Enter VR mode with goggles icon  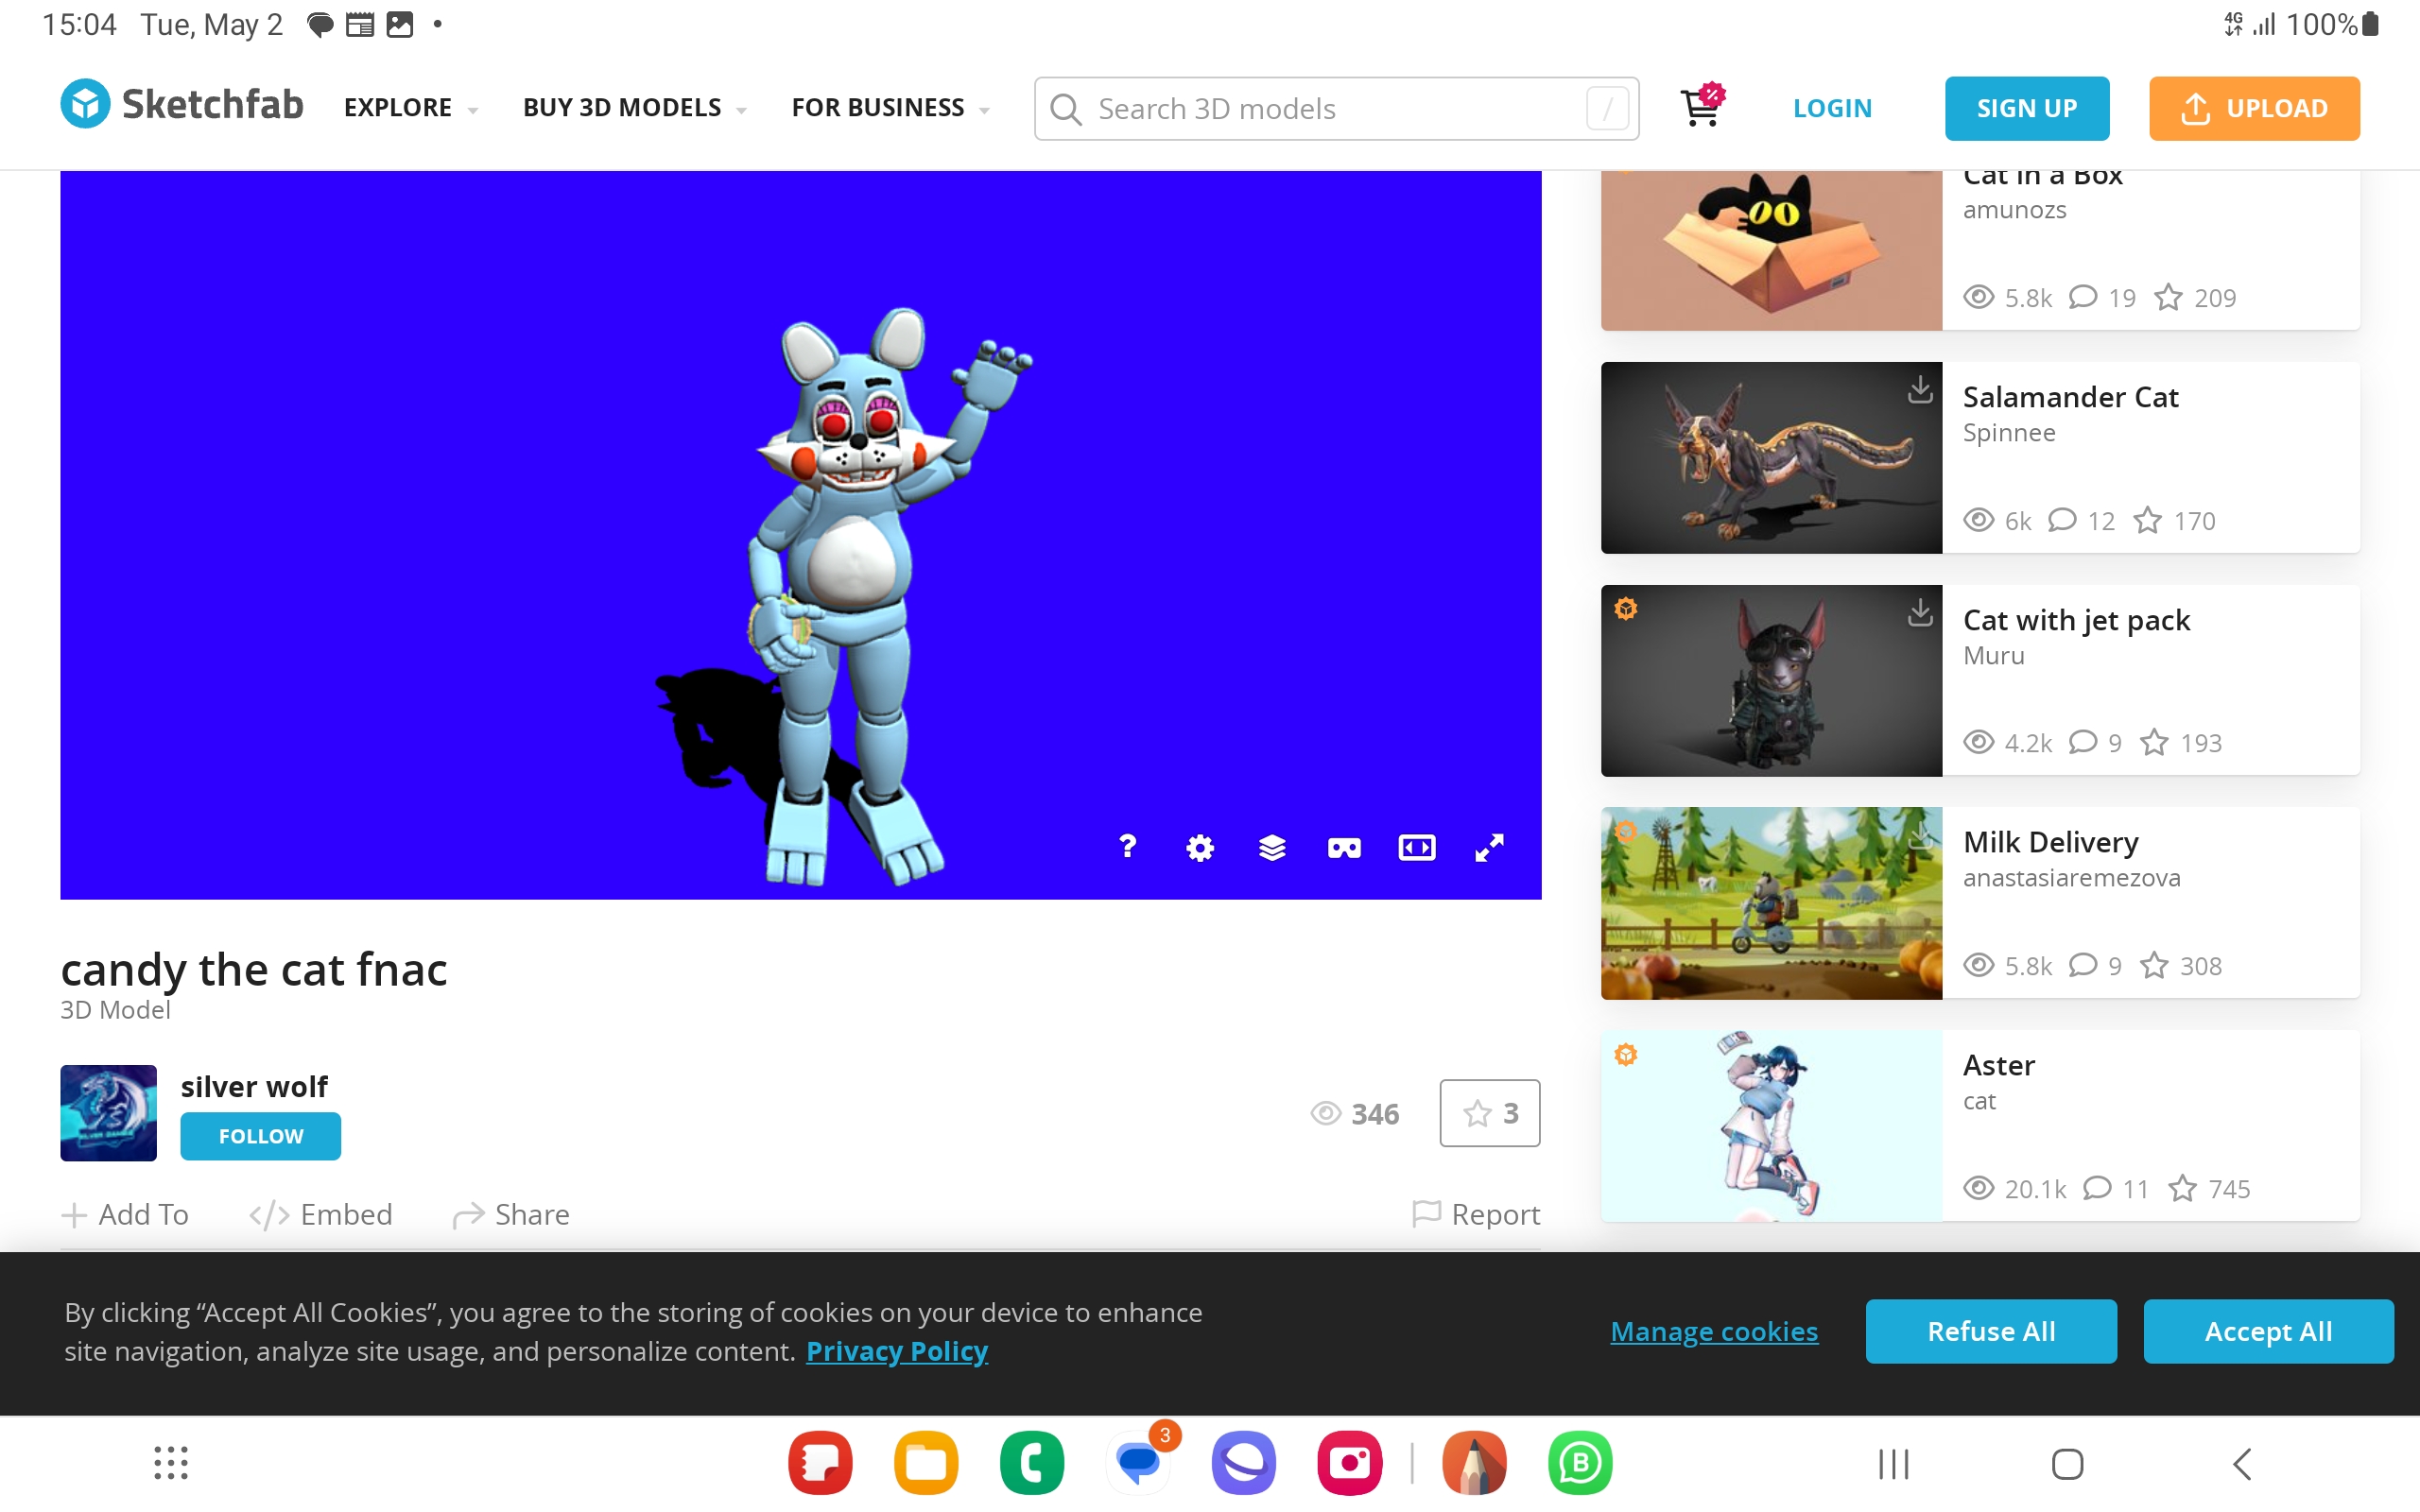[x=1344, y=848]
